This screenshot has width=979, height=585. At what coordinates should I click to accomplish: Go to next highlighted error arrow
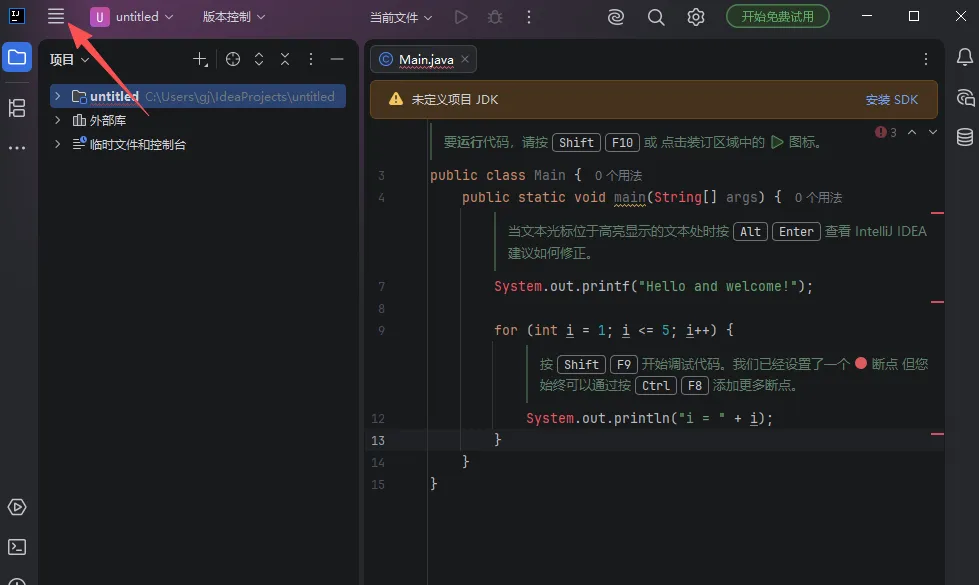[933, 132]
